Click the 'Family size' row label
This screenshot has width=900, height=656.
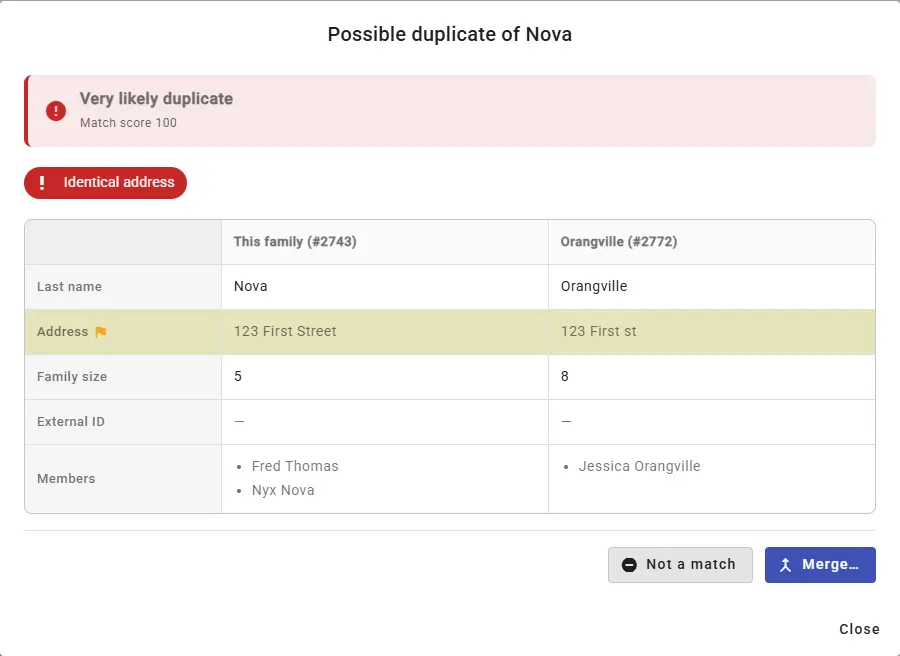tap(72, 376)
